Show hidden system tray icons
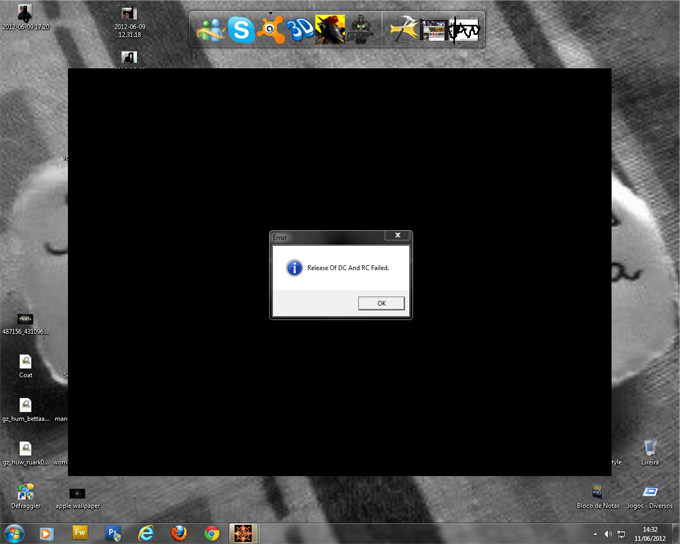 (x=593, y=533)
